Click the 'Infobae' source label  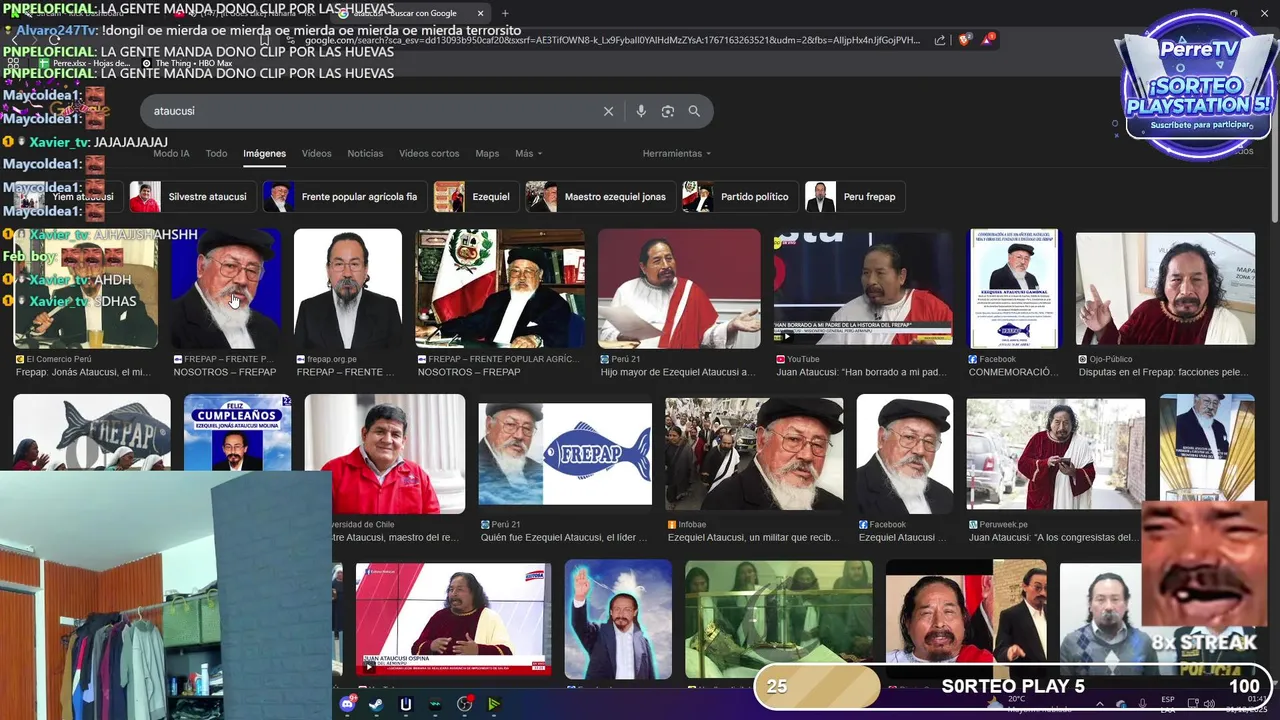pos(692,524)
